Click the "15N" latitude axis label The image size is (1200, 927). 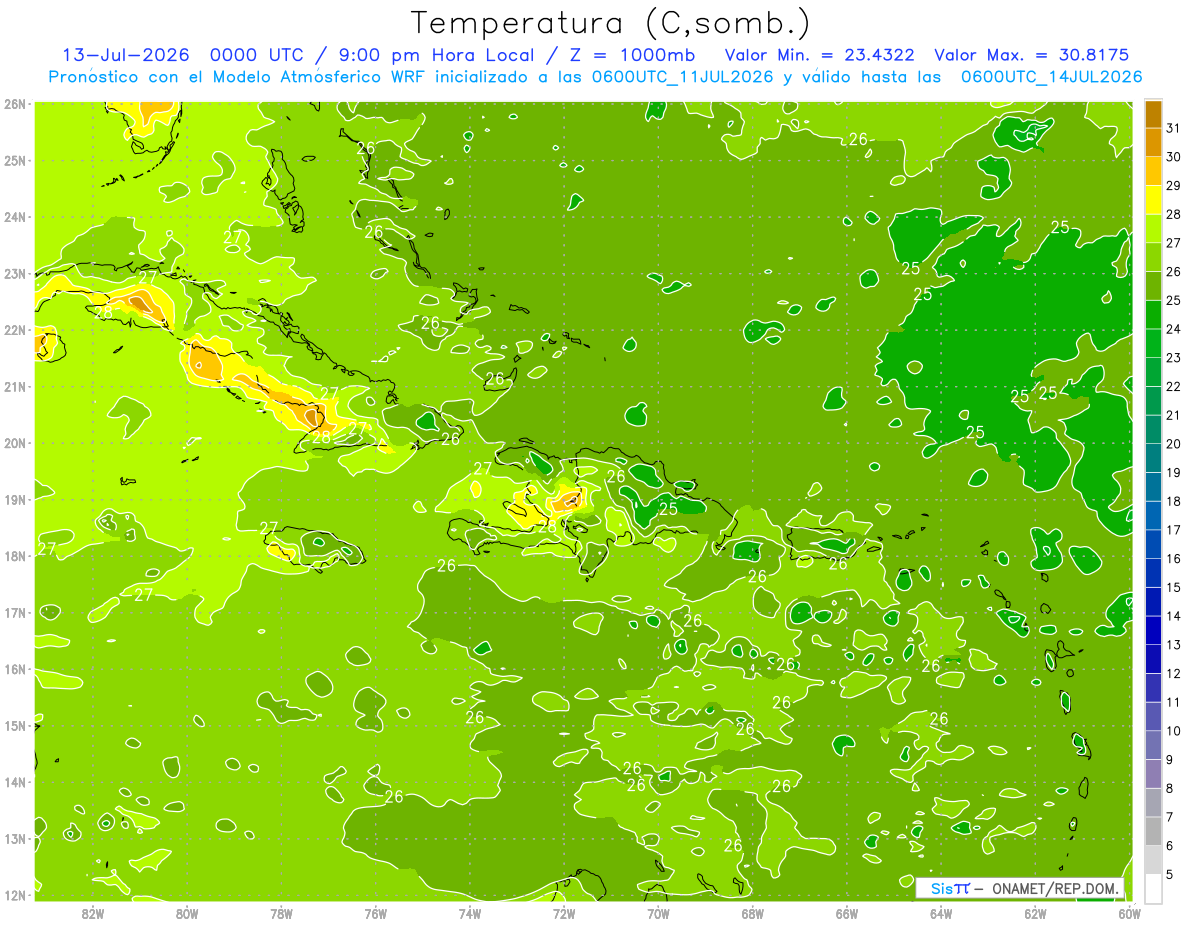[x=14, y=725]
